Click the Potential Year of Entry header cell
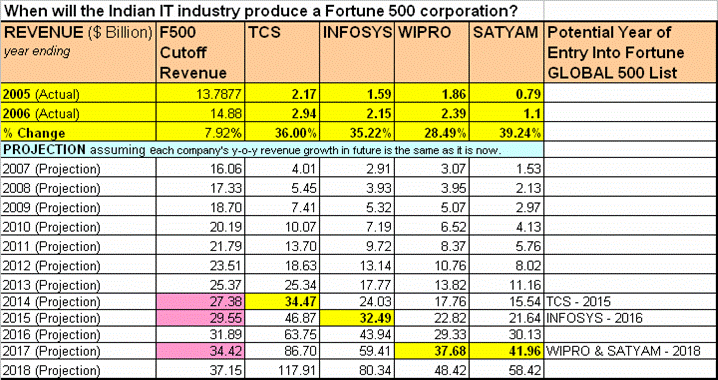 631,52
